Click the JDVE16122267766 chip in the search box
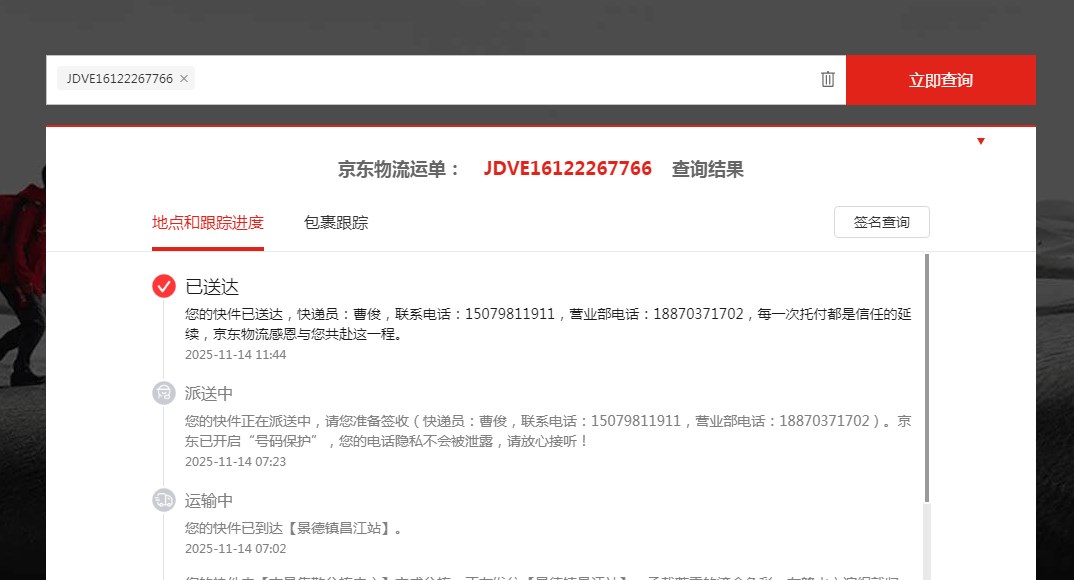The width and height of the screenshot is (1074, 580). (119, 79)
